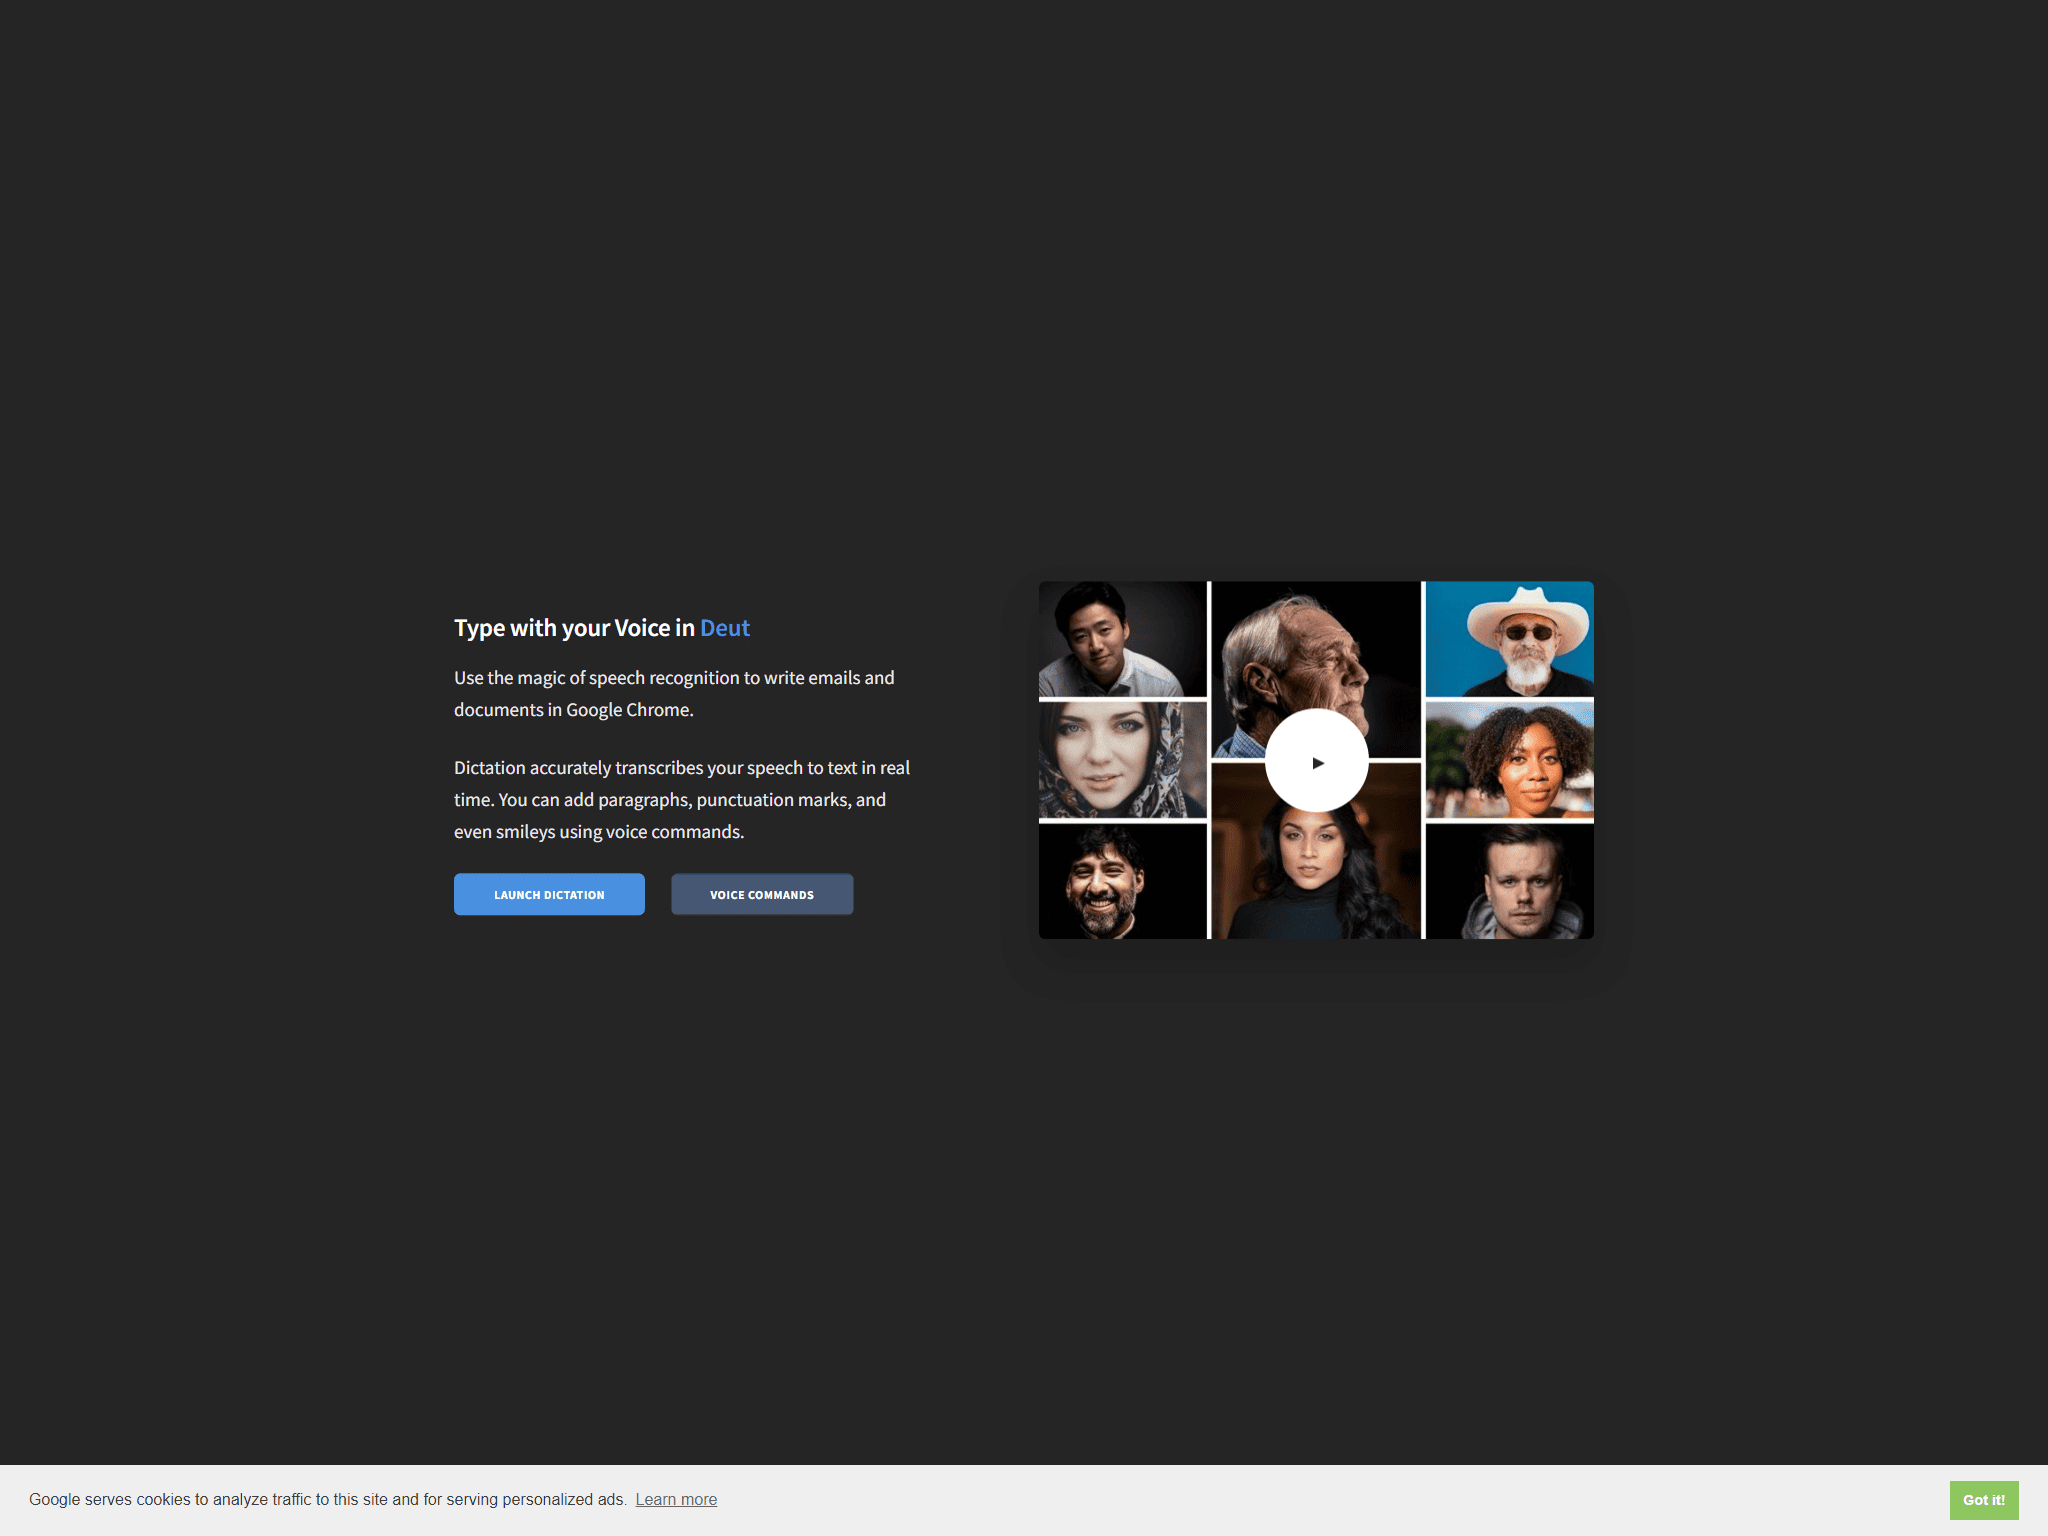The height and width of the screenshot is (1536, 2048).
Task: Click the Launch Dictation button
Action: point(549,894)
